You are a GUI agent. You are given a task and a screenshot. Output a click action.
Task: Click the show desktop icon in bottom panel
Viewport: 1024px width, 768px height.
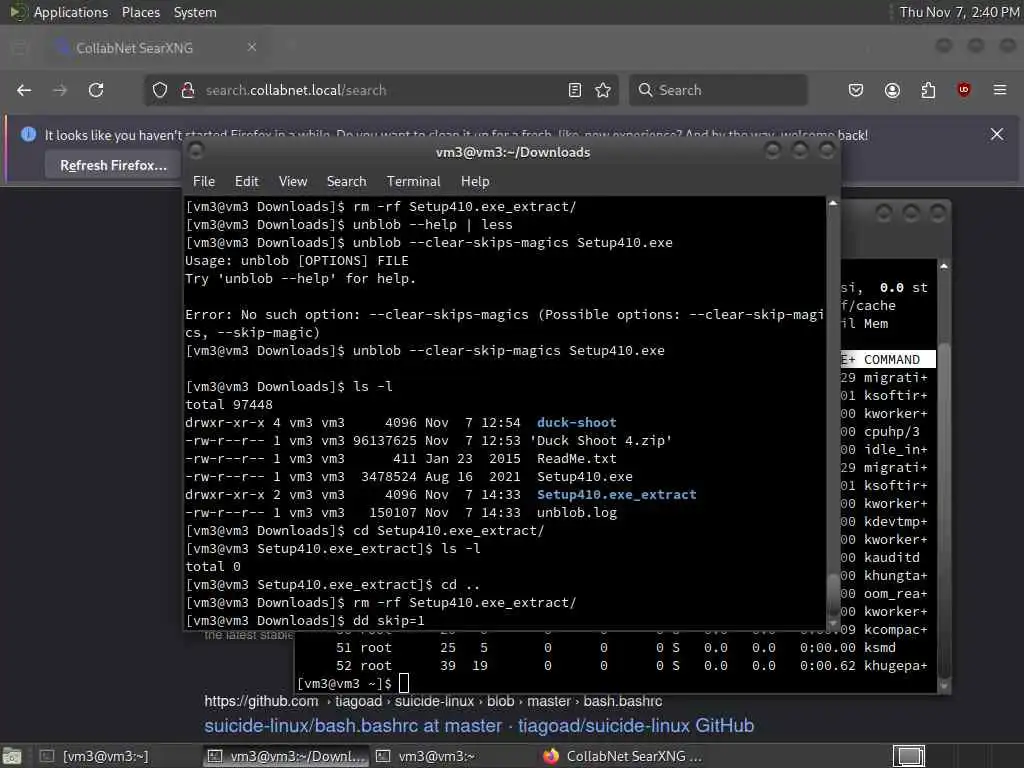pos(12,756)
